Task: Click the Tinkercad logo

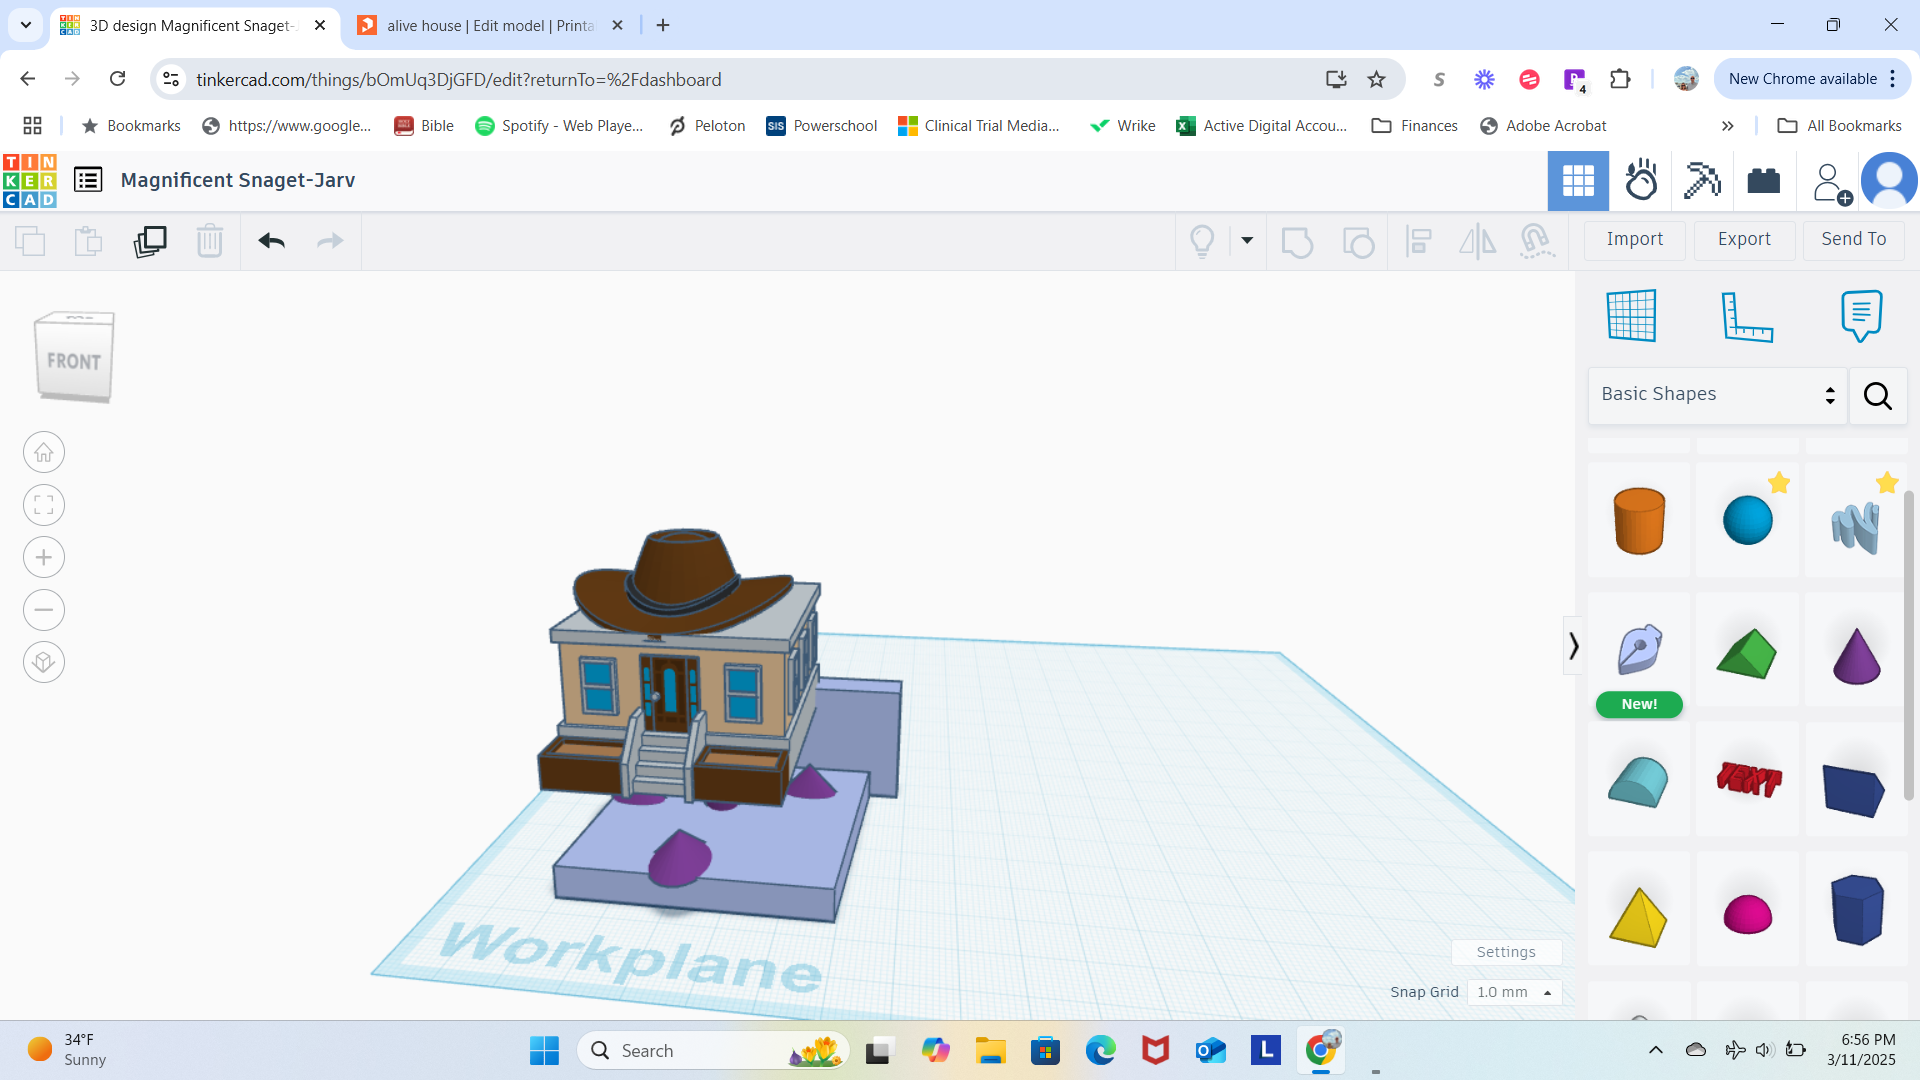Action: click(30, 180)
